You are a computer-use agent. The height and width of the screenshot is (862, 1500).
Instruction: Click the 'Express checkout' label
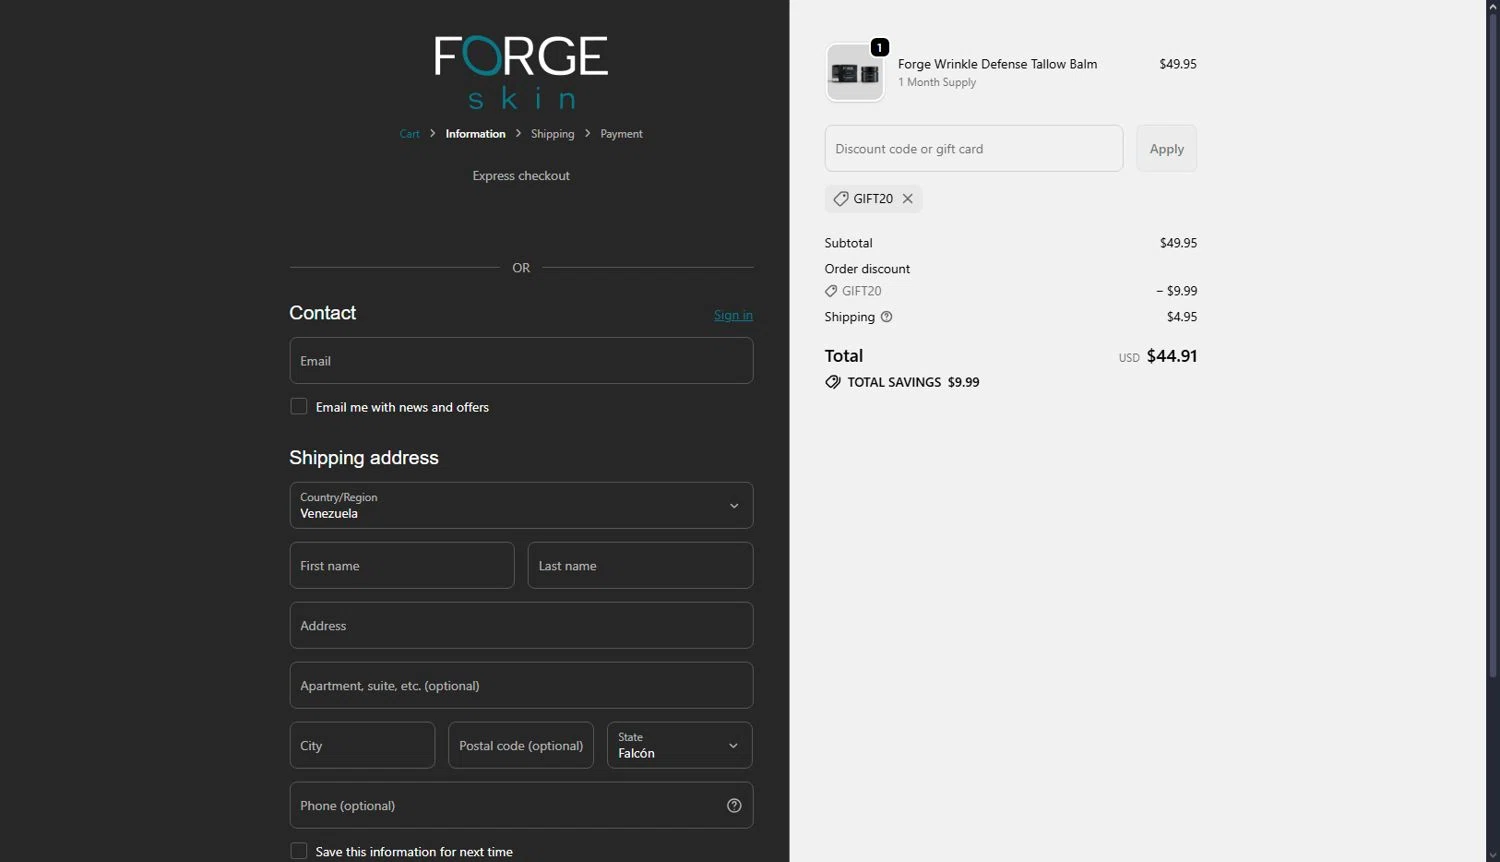(521, 176)
